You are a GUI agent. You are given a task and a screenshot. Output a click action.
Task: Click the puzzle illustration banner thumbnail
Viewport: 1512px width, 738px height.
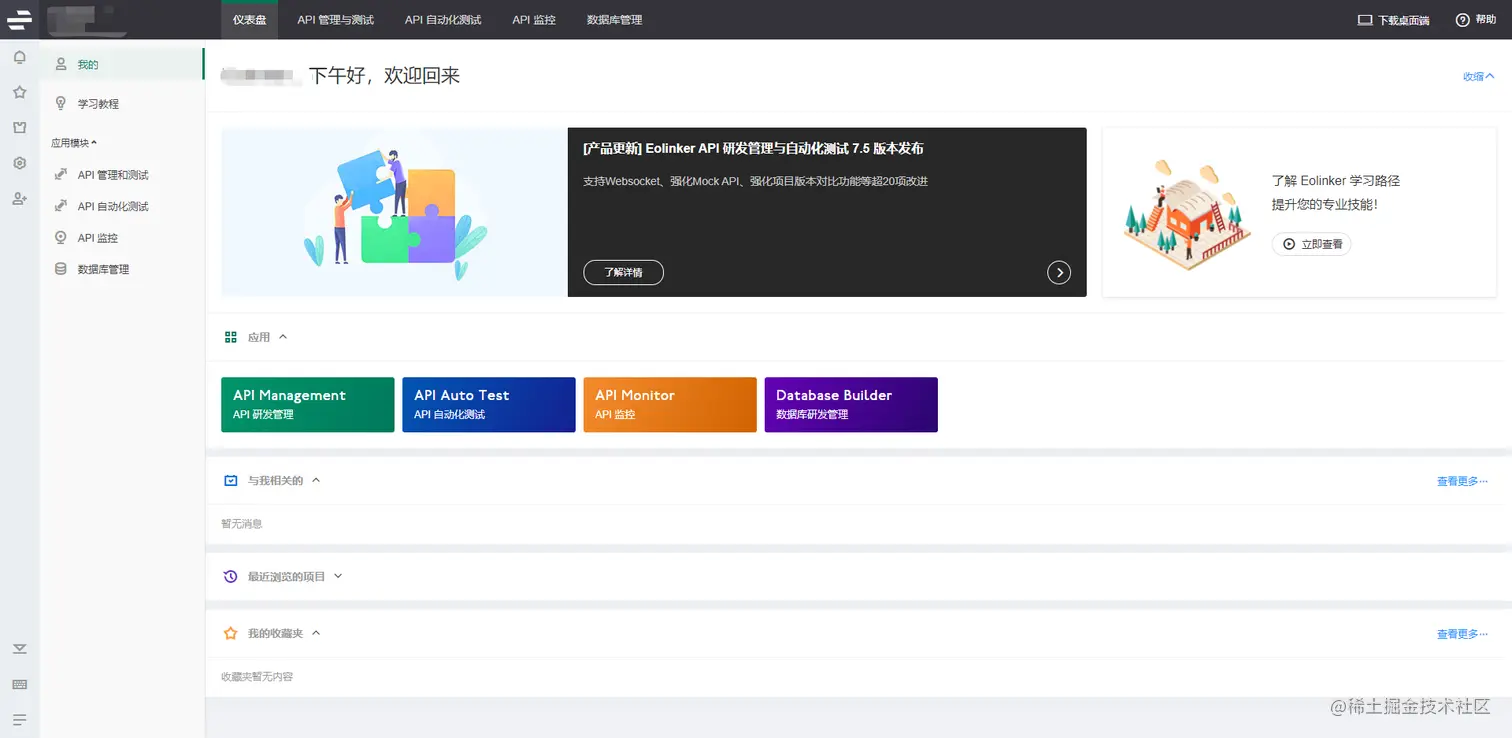tap(394, 212)
